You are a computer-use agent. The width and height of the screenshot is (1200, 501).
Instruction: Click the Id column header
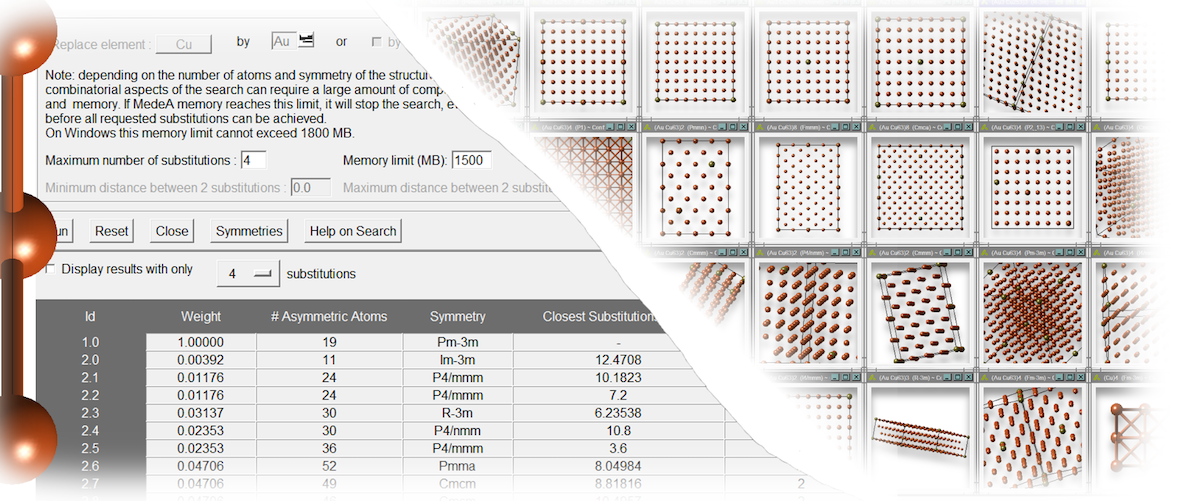point(90,316)
